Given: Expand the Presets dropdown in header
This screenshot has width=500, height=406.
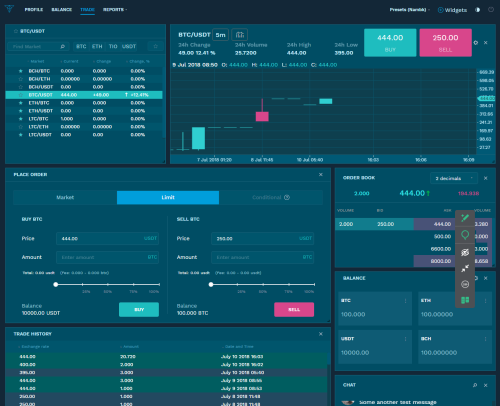Looking at the screenshot, I should click(x=410, y=10).
